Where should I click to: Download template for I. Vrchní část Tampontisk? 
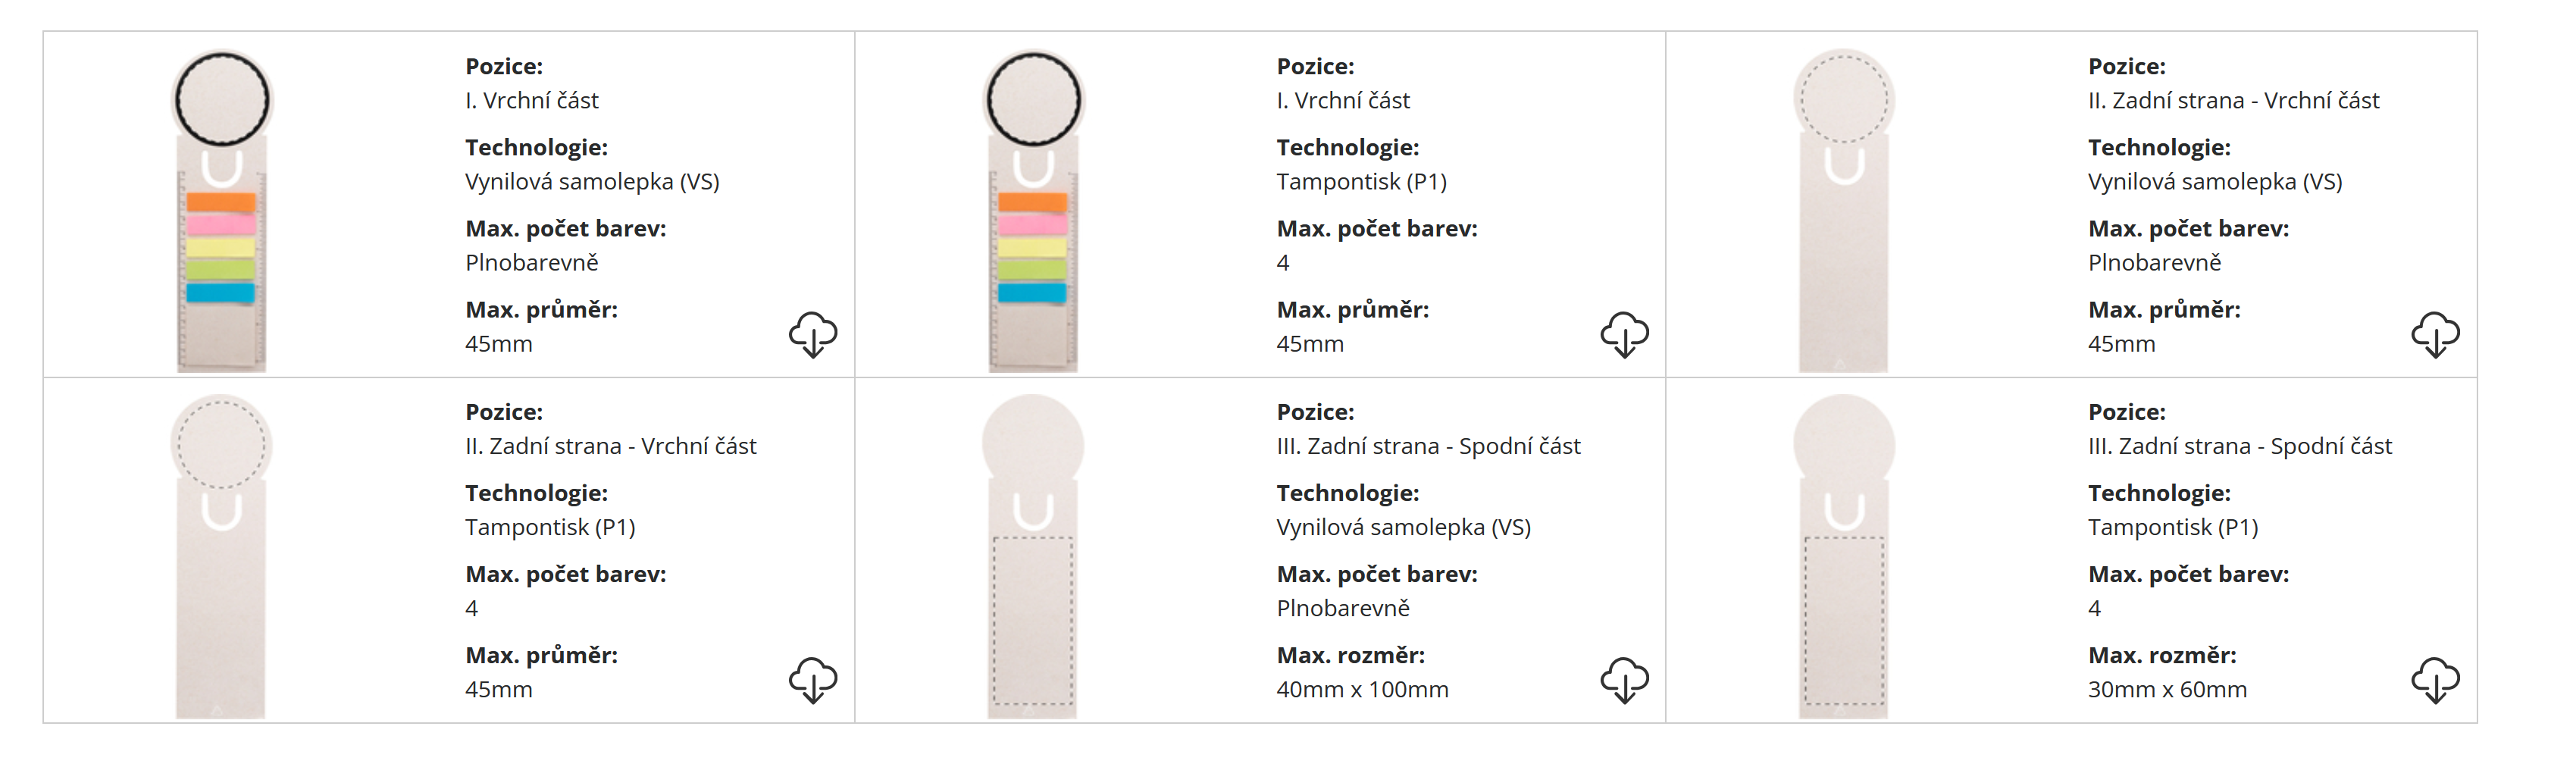pos(1624,334)
